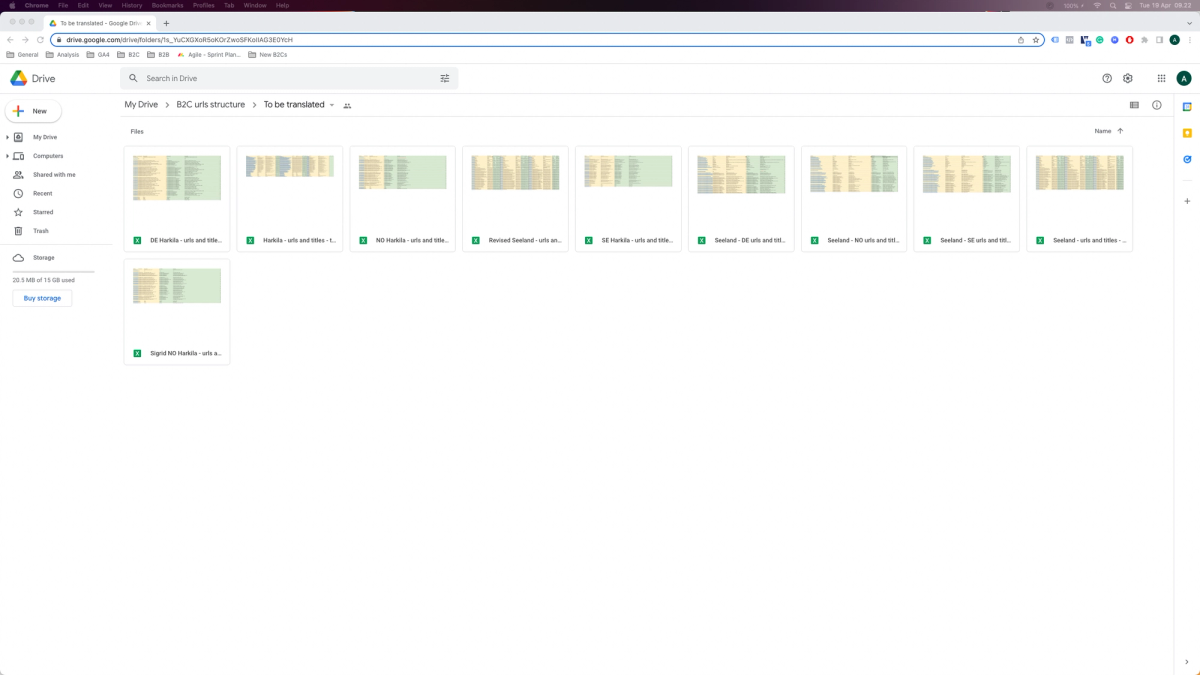Open Google Calendar side panel
The image size is (1200, 675).
pos(1187,107)
